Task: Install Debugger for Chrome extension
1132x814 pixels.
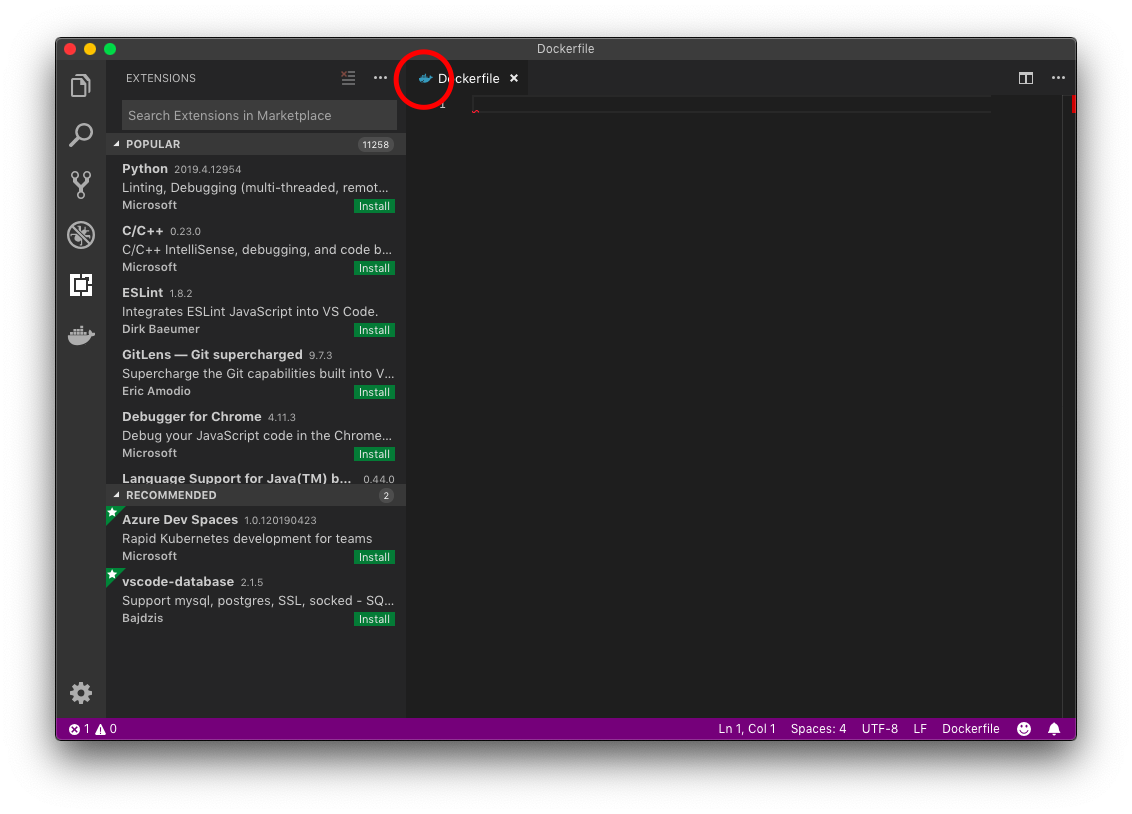Action: click(374, 455)
